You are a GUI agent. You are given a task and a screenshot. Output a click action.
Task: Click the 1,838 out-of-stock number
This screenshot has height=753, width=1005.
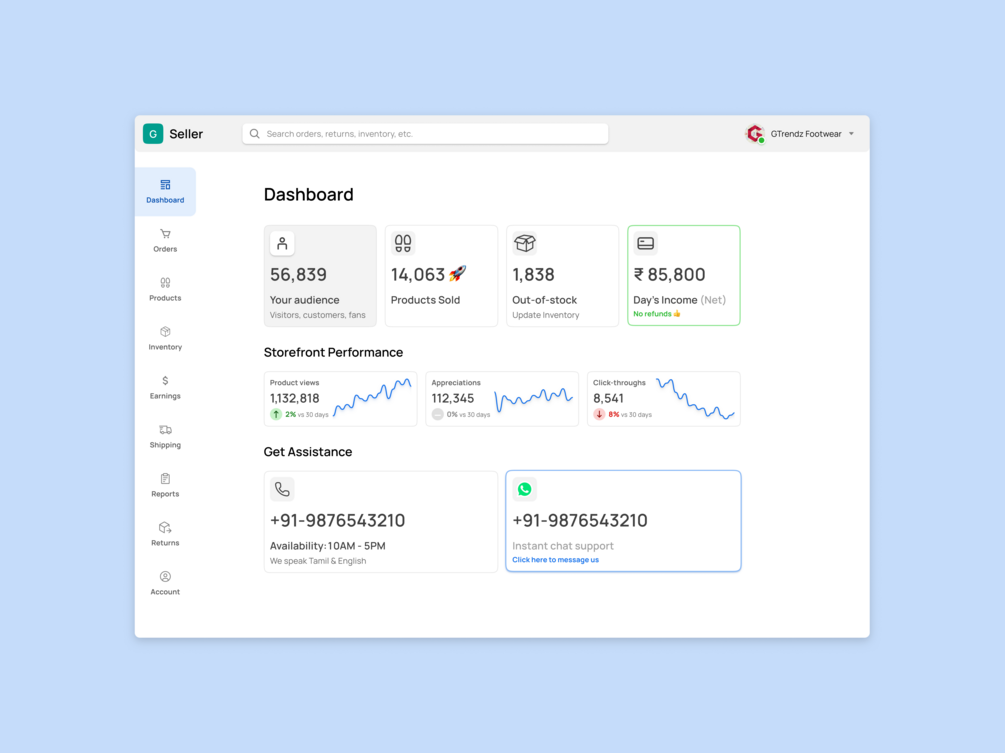coord(533,274)
